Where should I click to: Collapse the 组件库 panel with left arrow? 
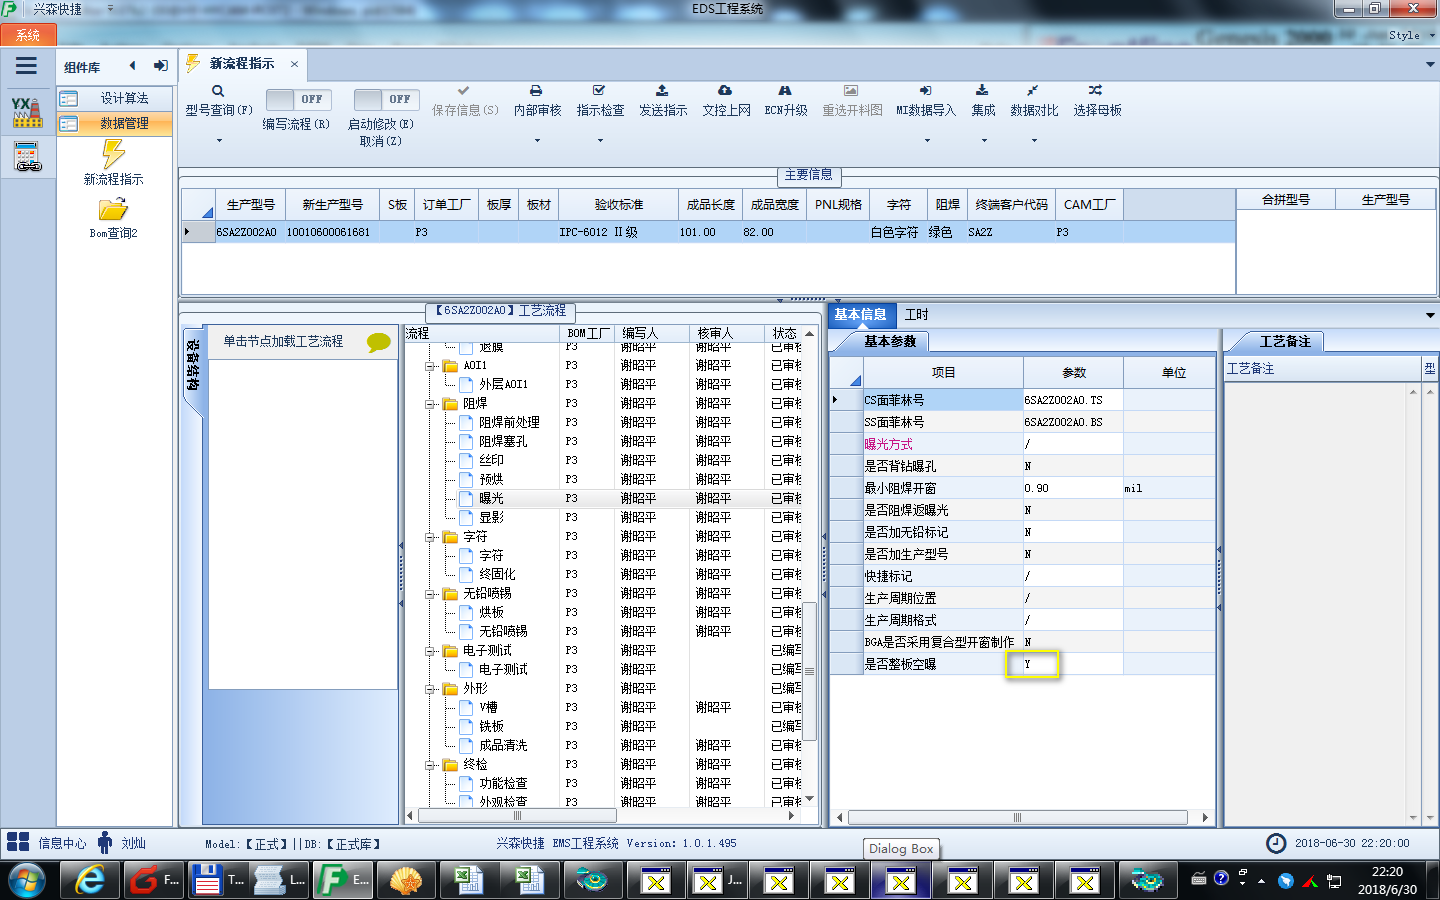tap(133, 66)
